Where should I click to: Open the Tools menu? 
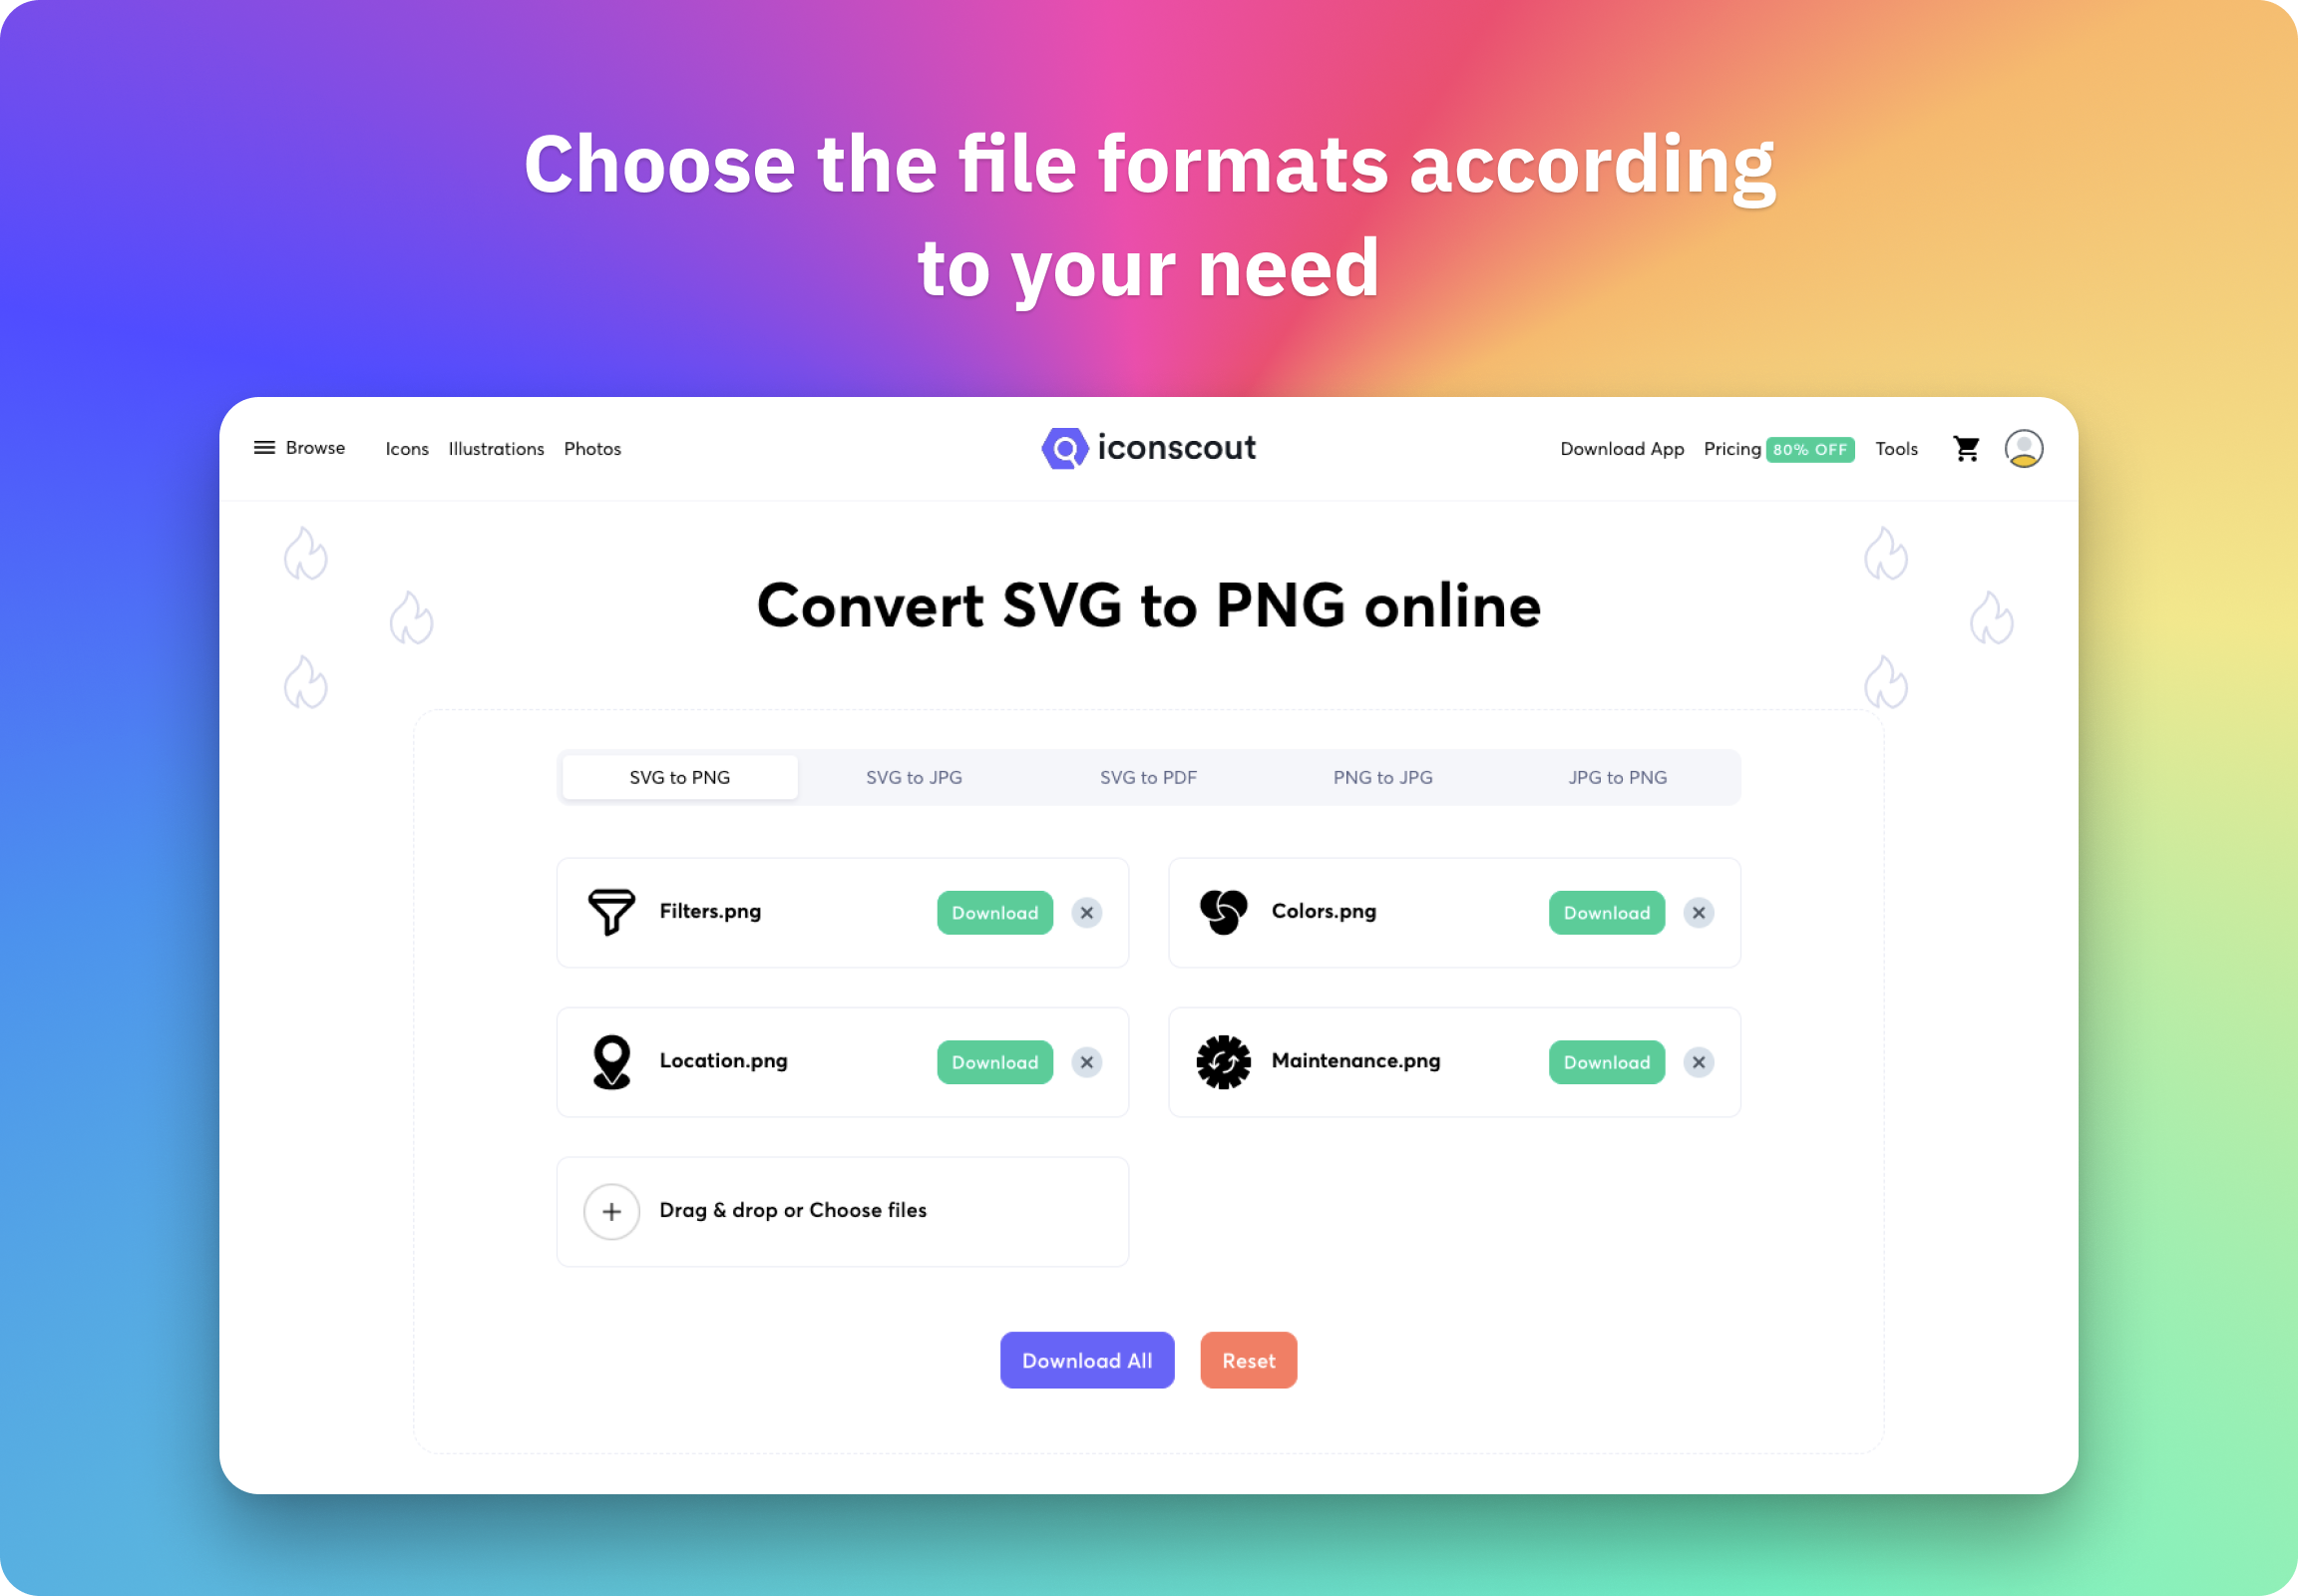click(1896, 449)
